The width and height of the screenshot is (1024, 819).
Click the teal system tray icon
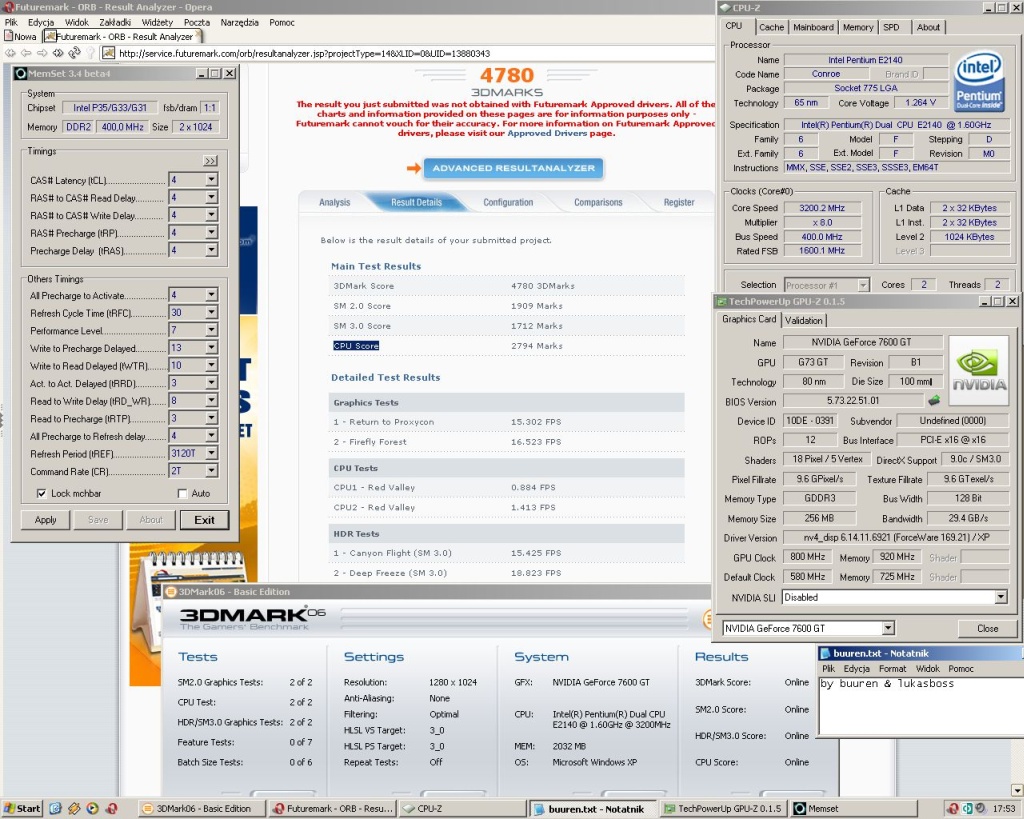pos(967,809)
